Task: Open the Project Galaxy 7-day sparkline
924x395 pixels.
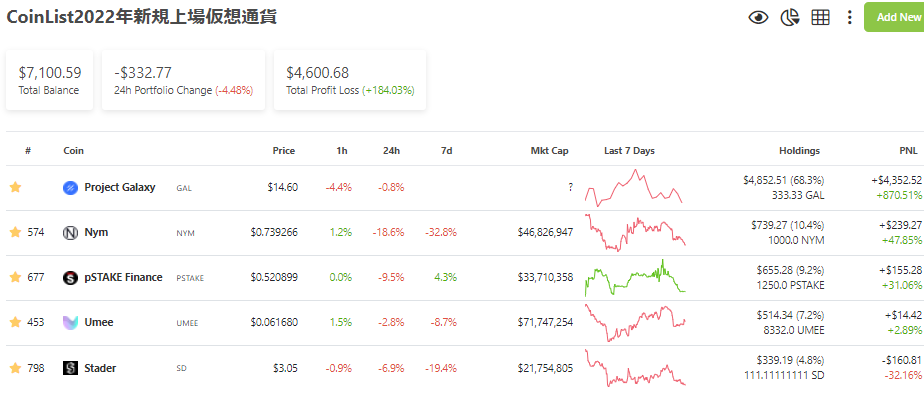Action: coord(633,187)
